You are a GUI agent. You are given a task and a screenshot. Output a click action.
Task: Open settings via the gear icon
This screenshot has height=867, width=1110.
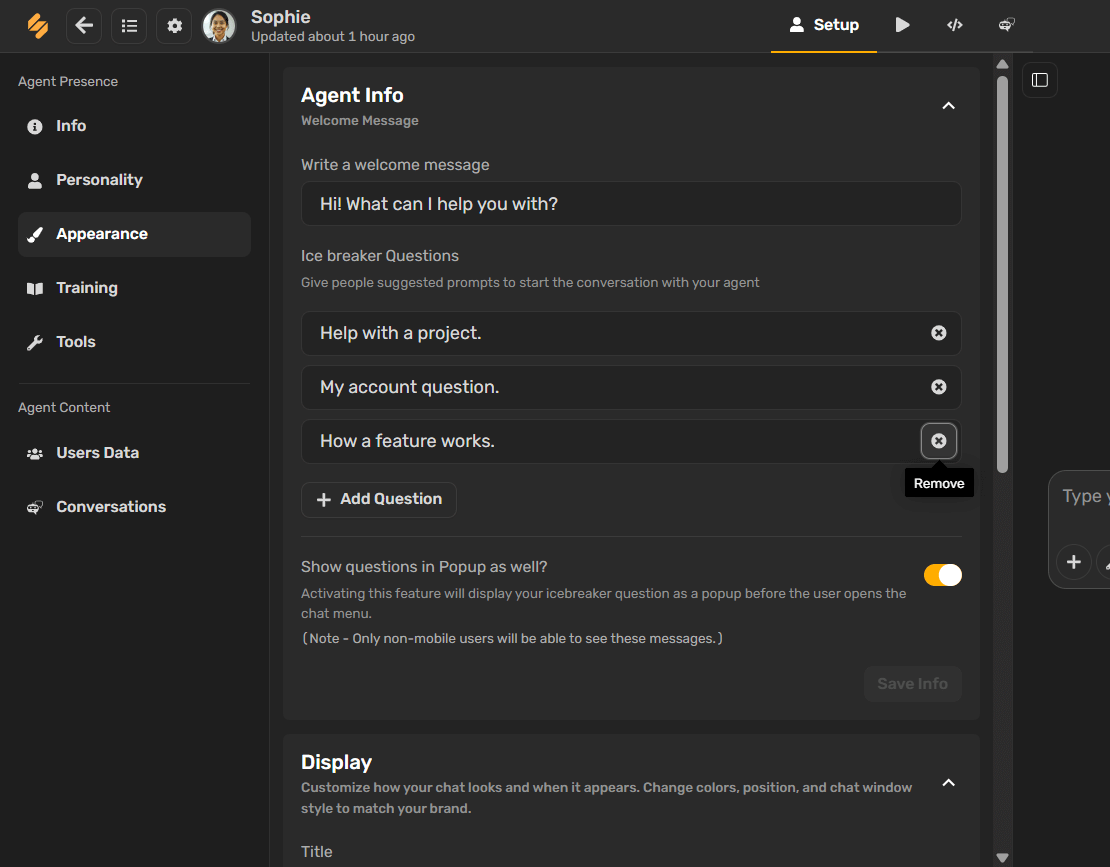[174, 26]
